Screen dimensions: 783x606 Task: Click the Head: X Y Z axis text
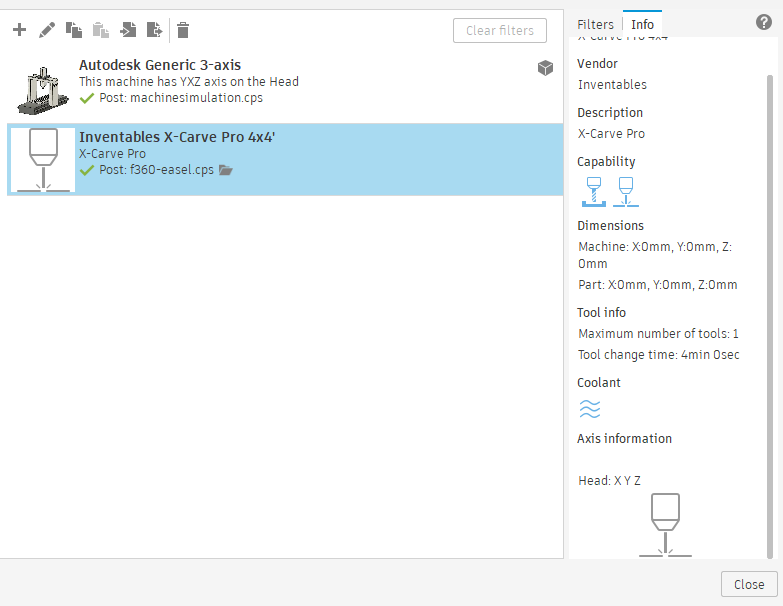(609, 481)
